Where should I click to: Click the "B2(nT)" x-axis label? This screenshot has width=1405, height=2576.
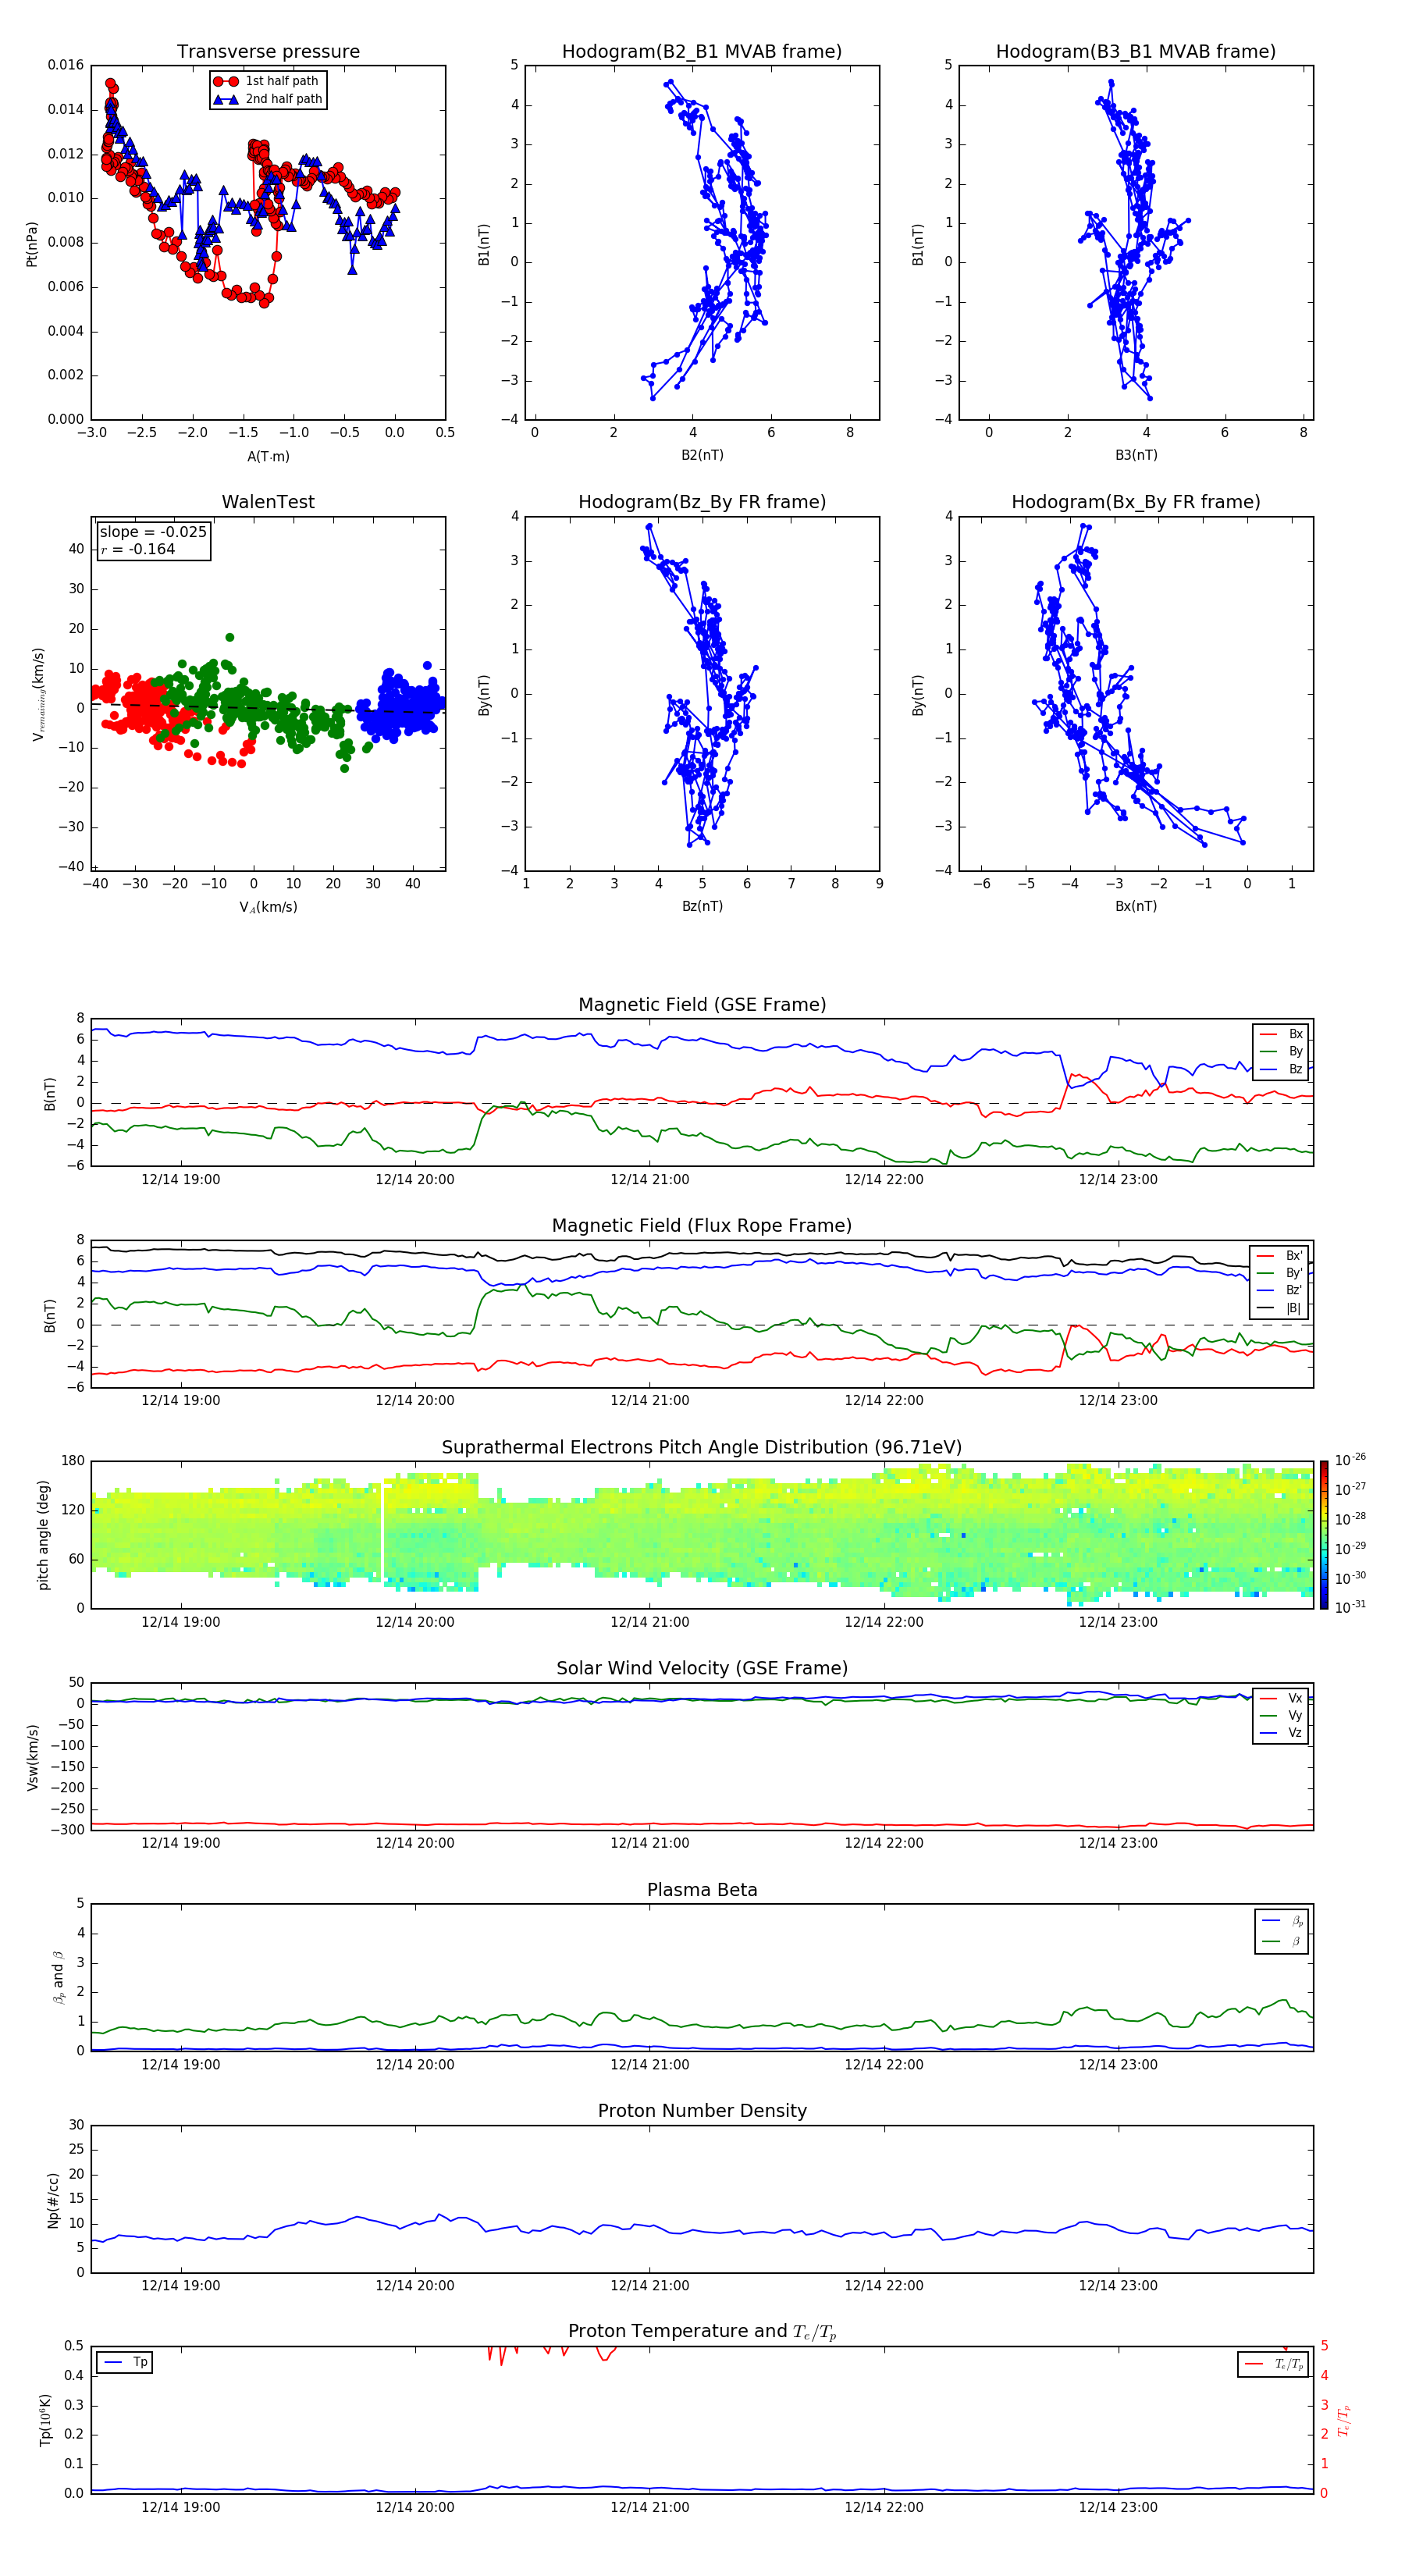pos(702,455)
